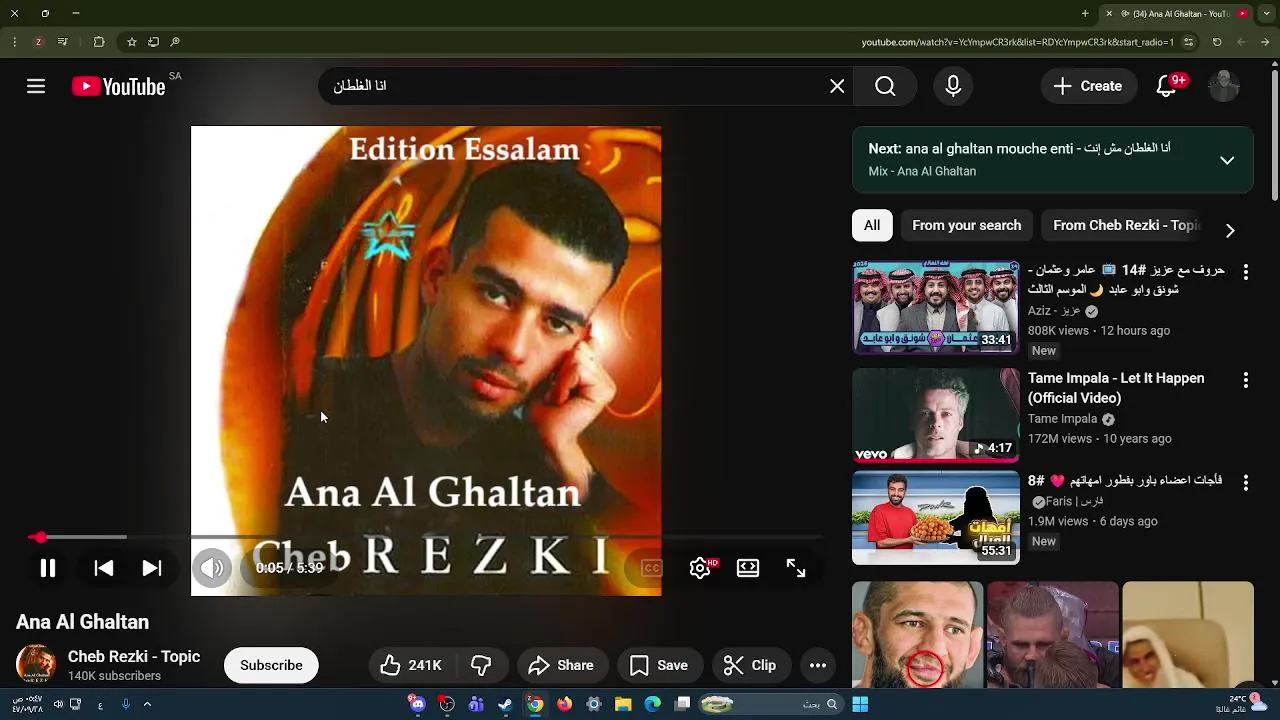Clear the search box text
This screenshot has width=1280, height=720.
click(x=837, y=86)
